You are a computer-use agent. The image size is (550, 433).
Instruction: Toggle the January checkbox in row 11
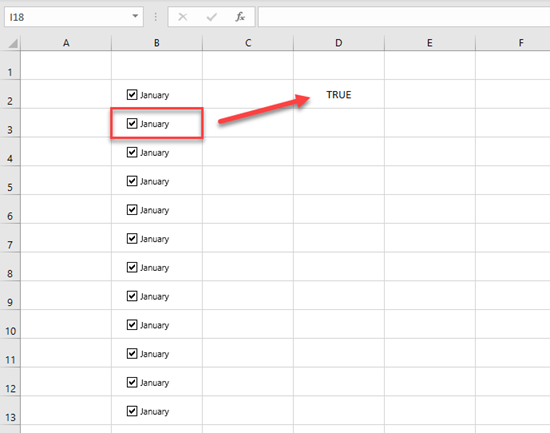click(x=132, y=353)
